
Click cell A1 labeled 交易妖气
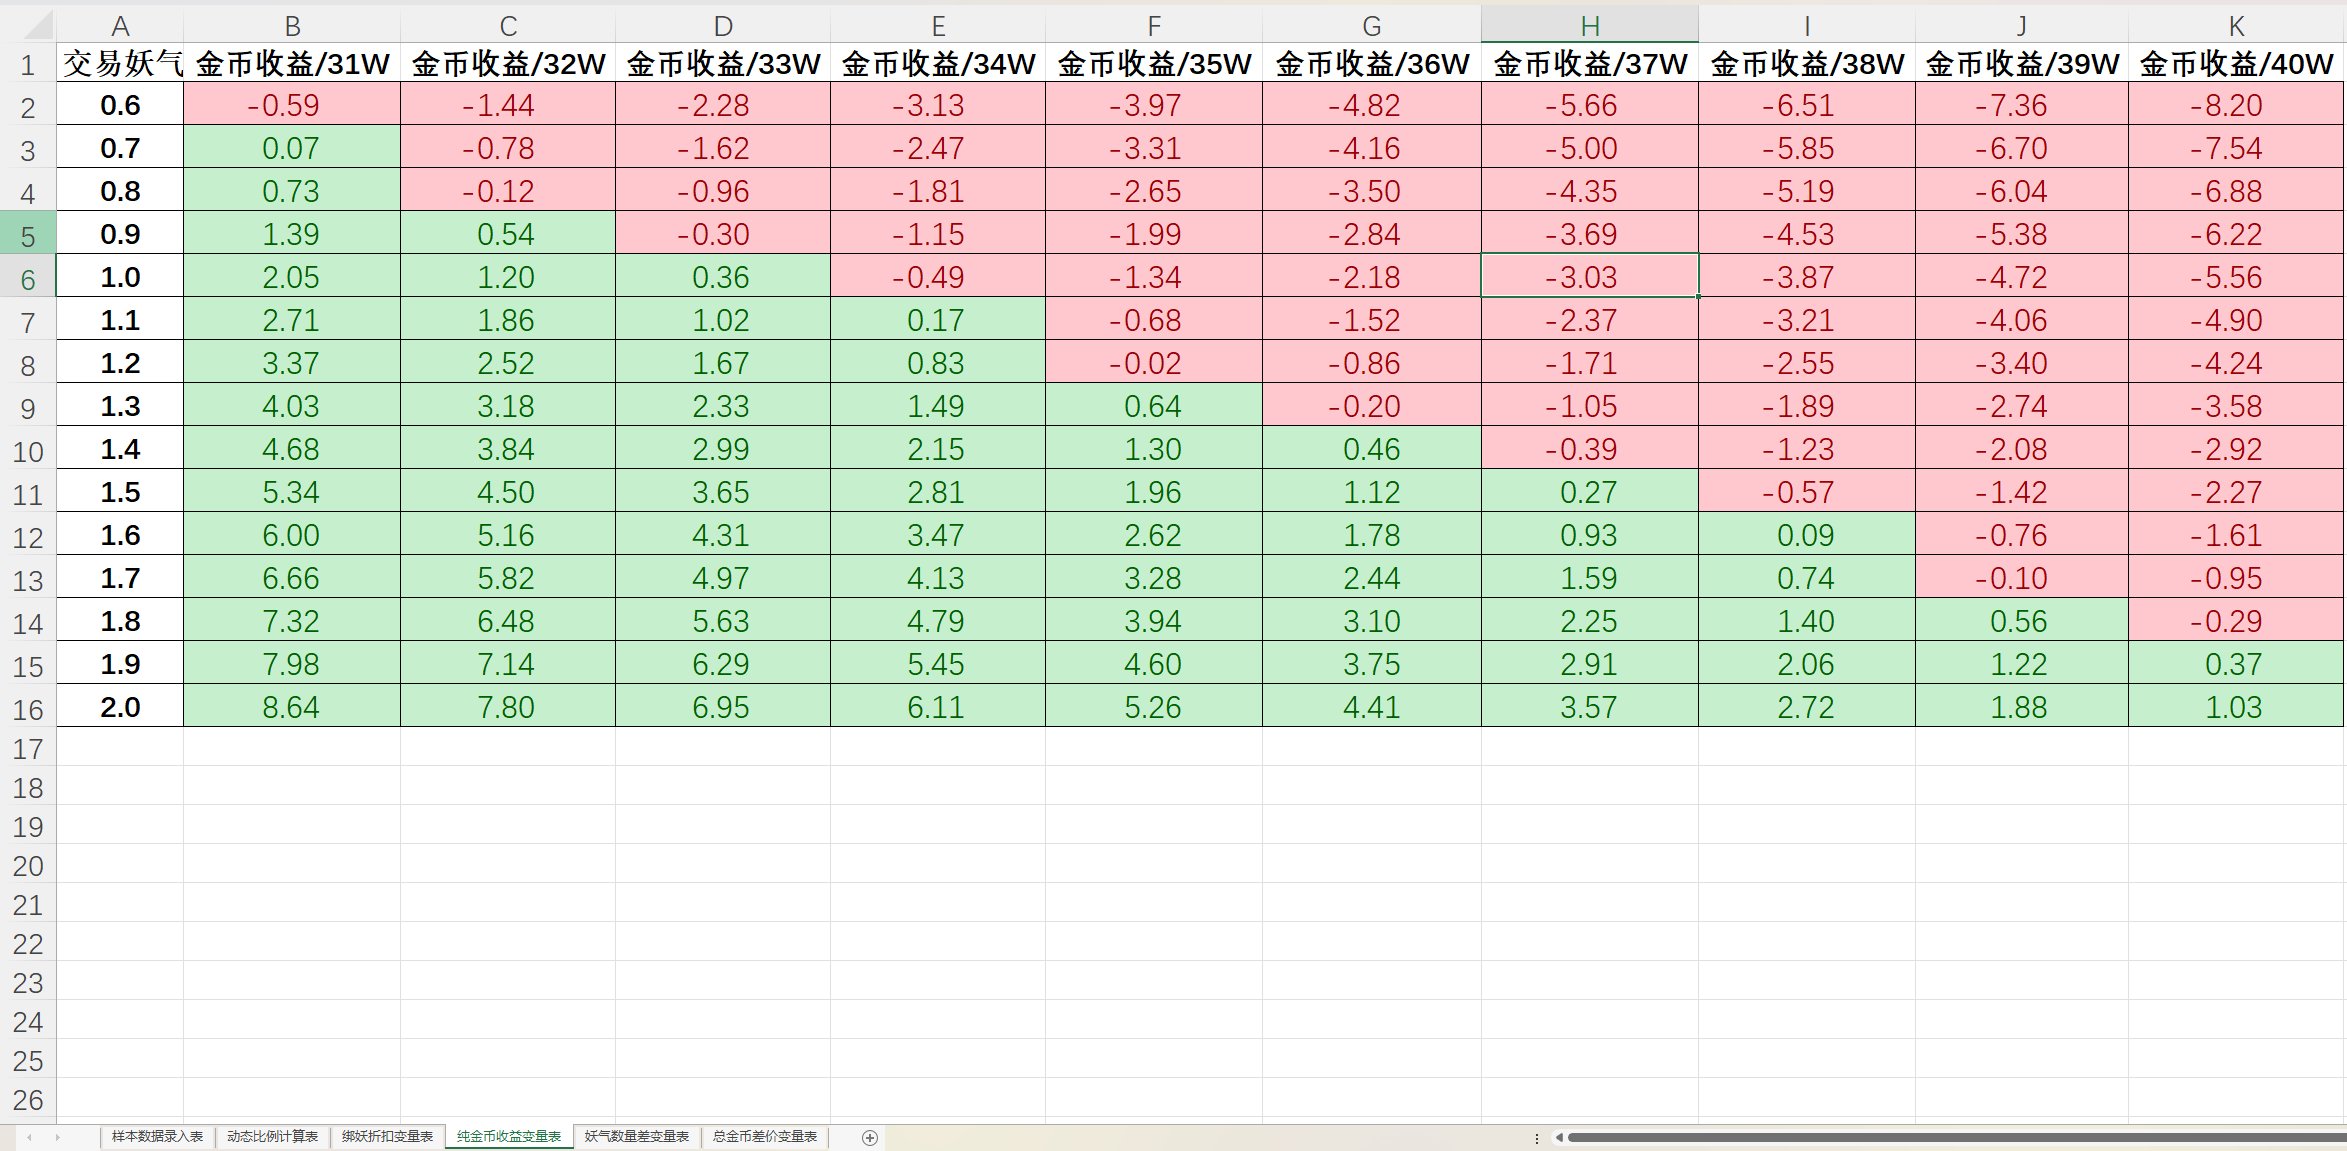[119, 61]
